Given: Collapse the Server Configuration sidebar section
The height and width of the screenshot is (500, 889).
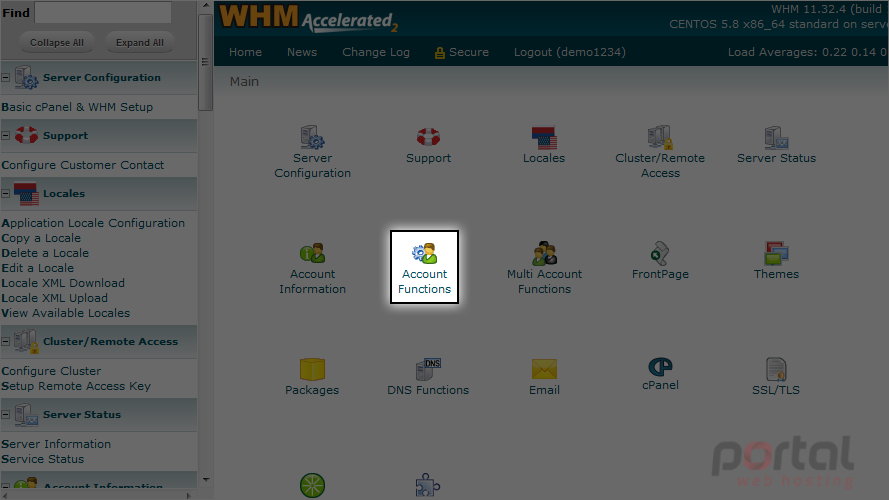Looking at the screenshot, I should click(6, 77).
